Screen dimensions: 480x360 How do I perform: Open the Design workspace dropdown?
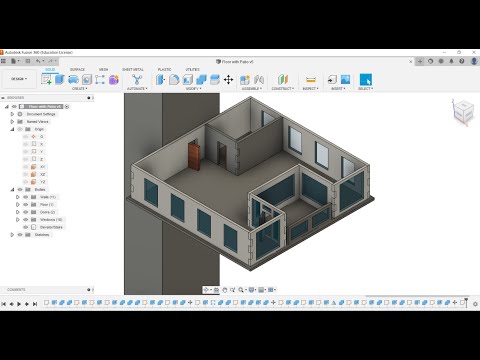pos(19,79)
